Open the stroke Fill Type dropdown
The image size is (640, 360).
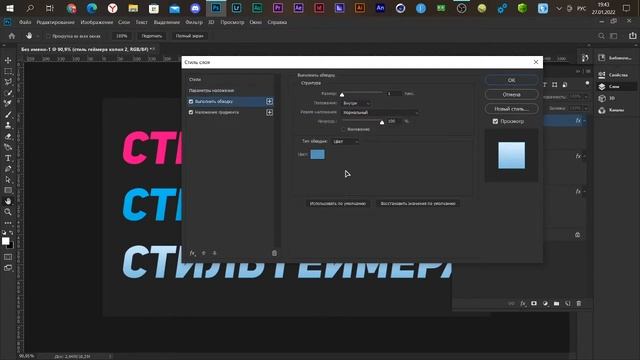click(x=345, y=141)
